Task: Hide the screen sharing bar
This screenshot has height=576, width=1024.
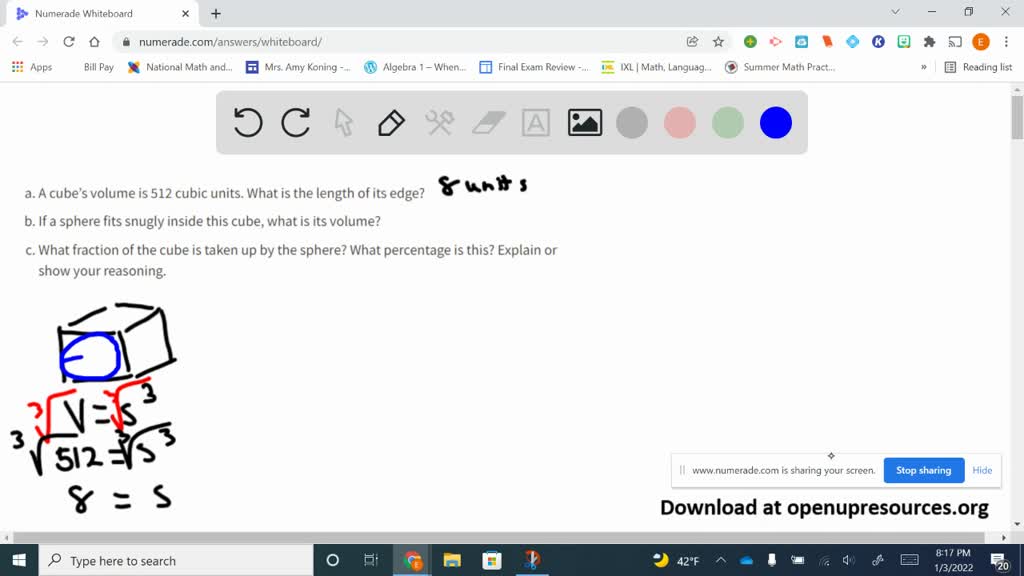Action: (982, 470)
